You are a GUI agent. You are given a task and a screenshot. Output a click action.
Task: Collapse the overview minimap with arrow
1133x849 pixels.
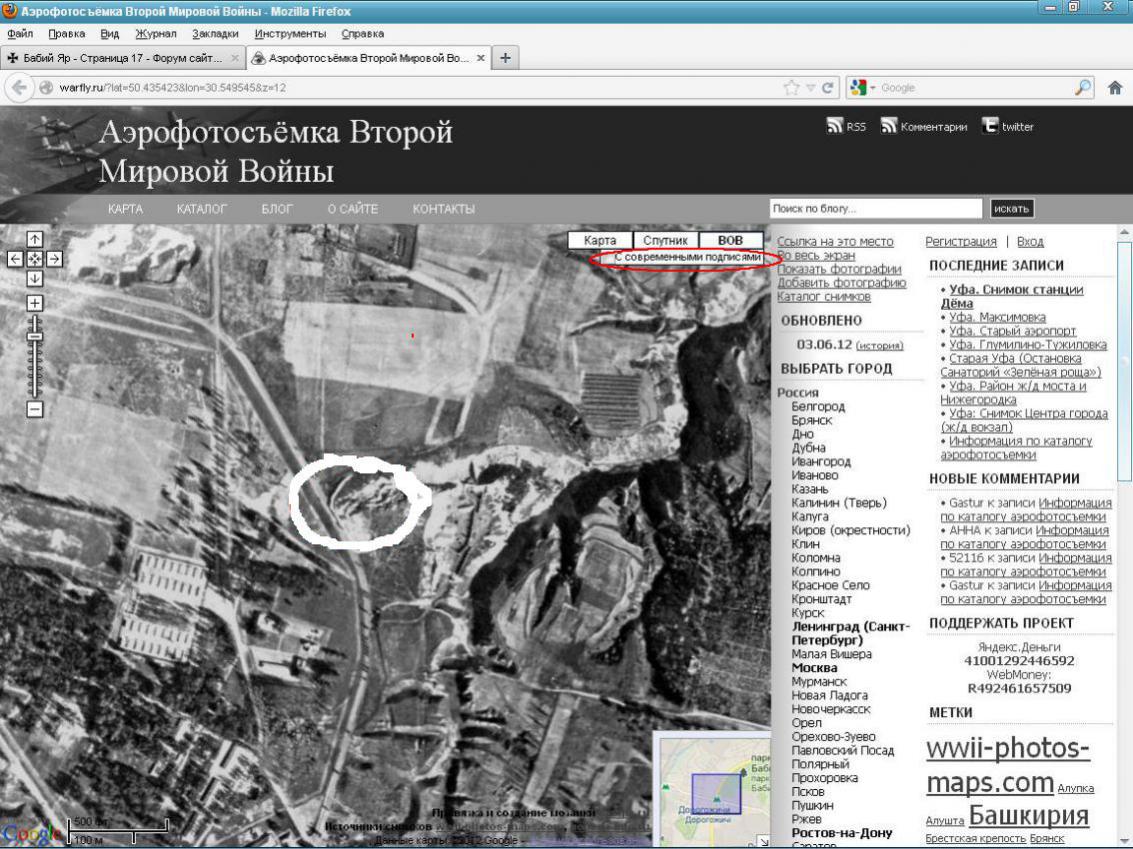[x=763, y=840]
